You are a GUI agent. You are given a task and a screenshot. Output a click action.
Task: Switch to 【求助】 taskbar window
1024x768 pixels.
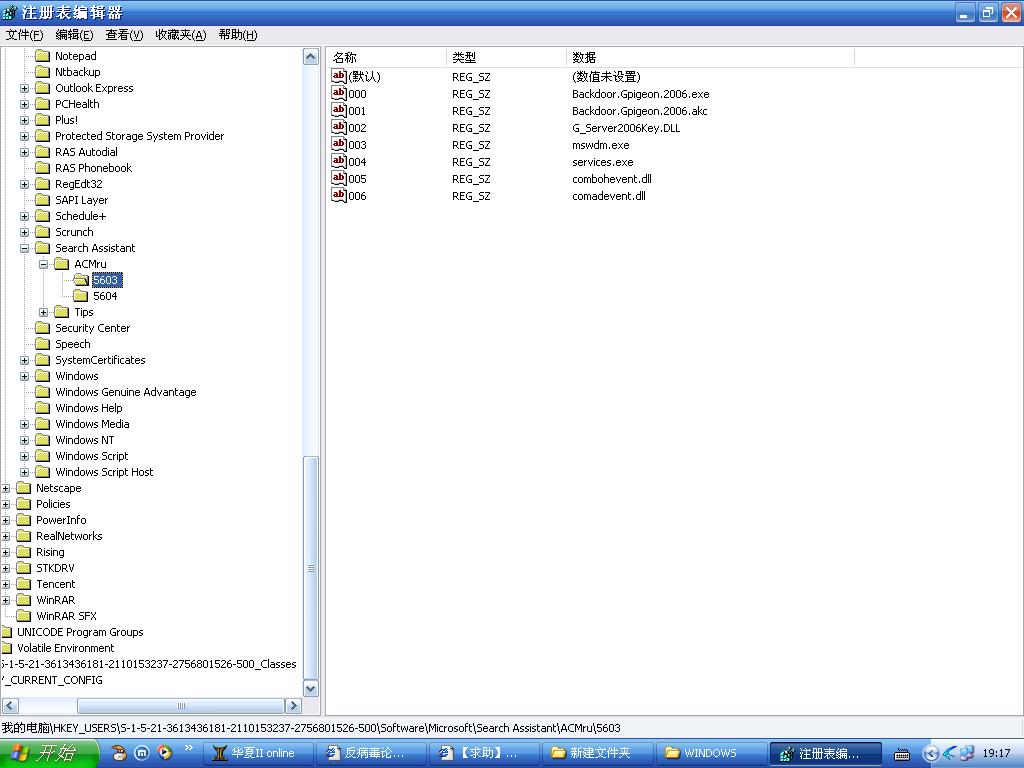point(485,753)
